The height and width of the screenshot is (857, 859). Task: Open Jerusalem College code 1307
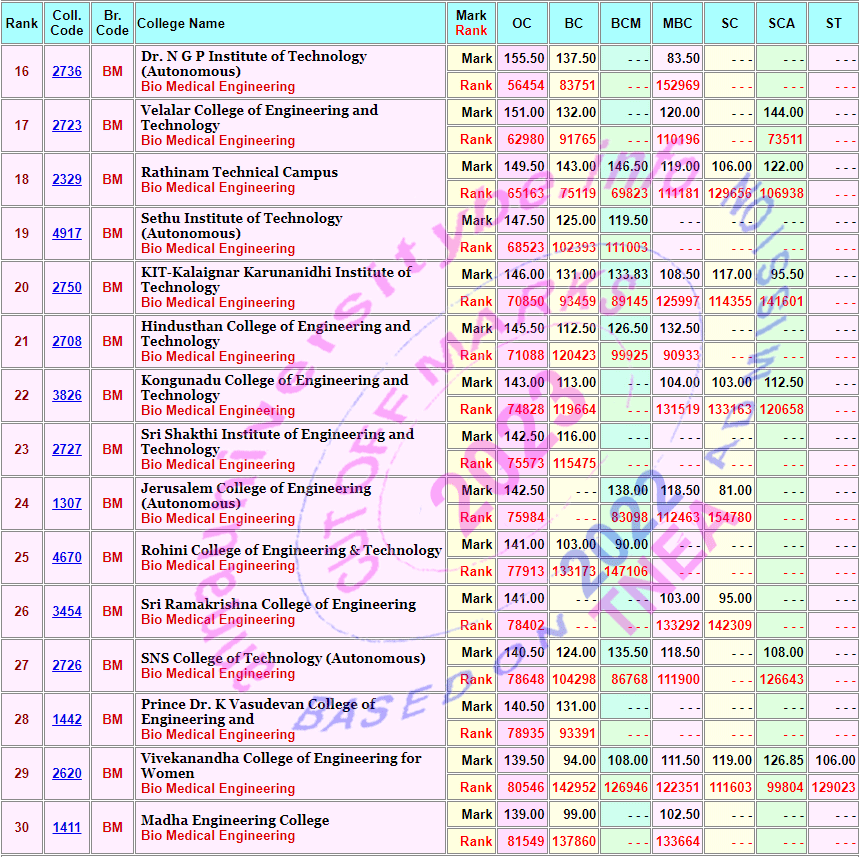click(x=67, y=504)
